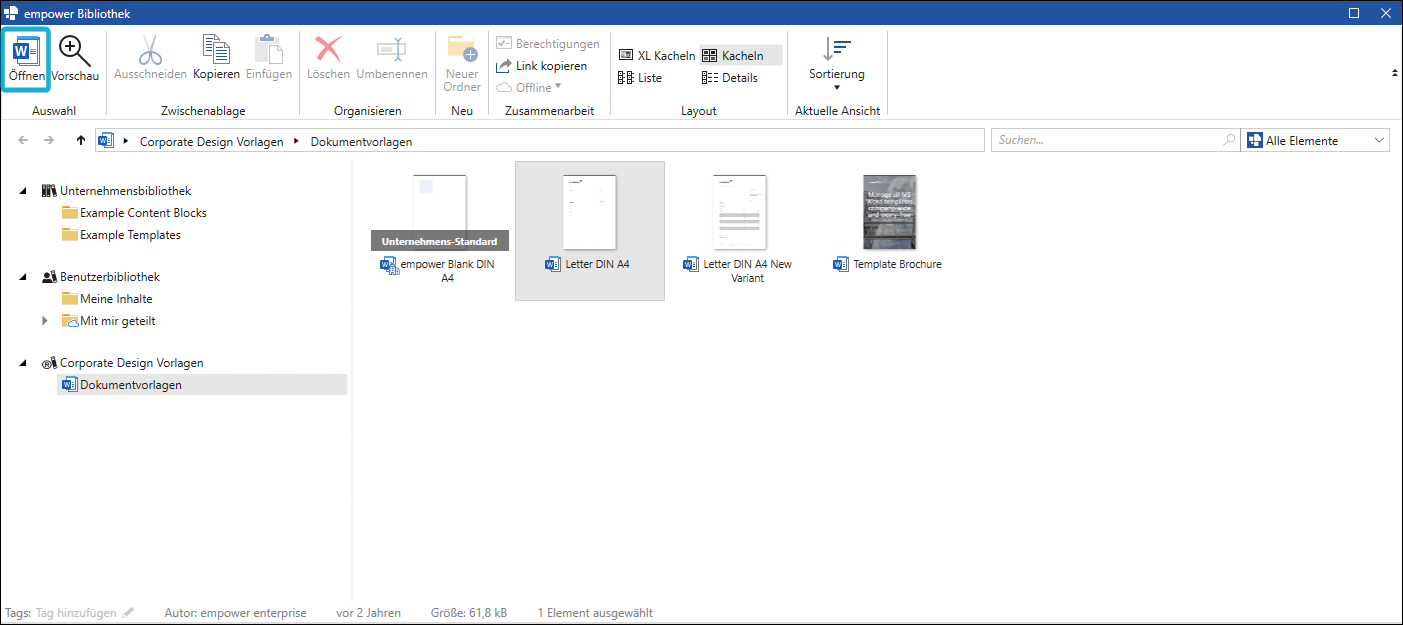Open the Meine Inhalte folder
Image resolution: width=1403 pixels, height=625 pixels.
tap(116, 299)
